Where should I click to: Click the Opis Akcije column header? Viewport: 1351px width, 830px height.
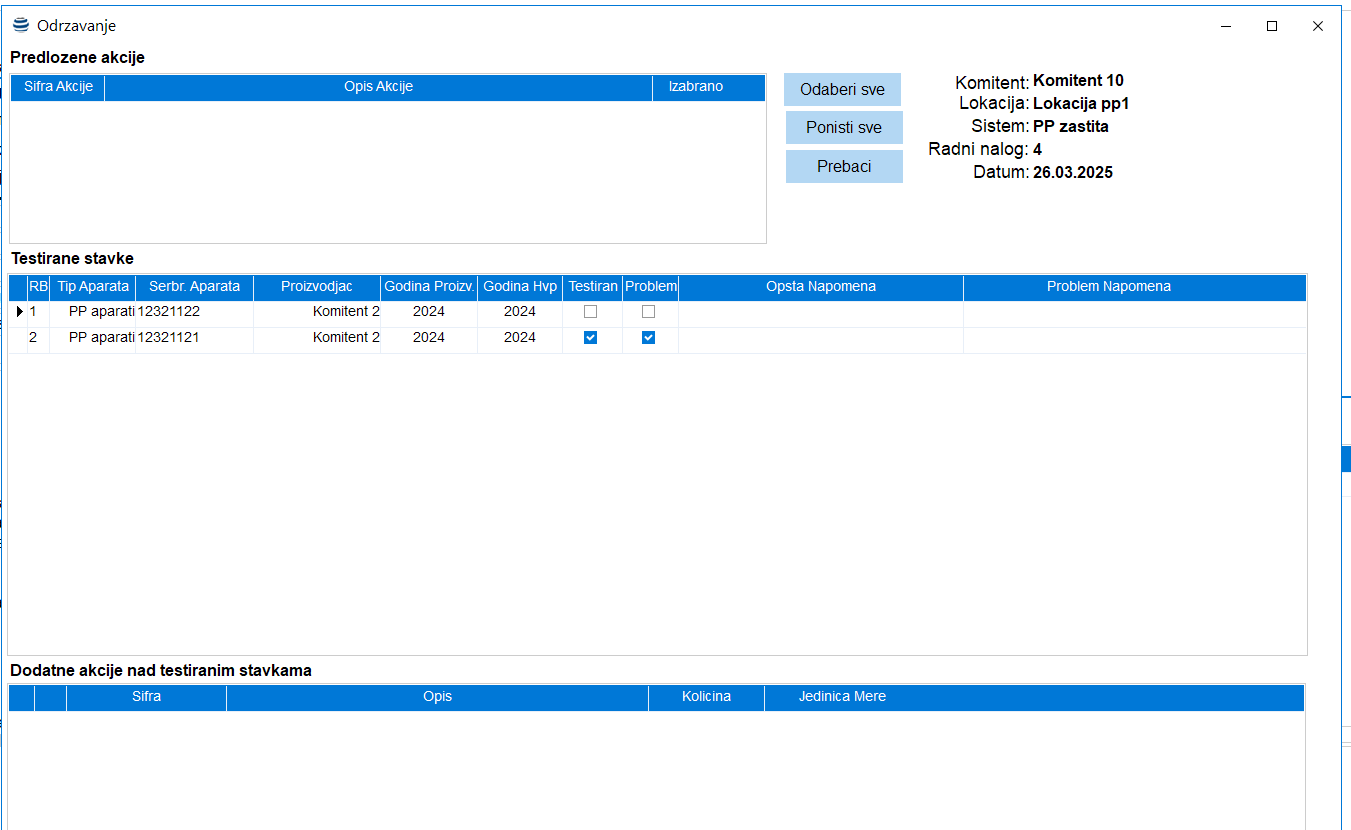[378, 87]
